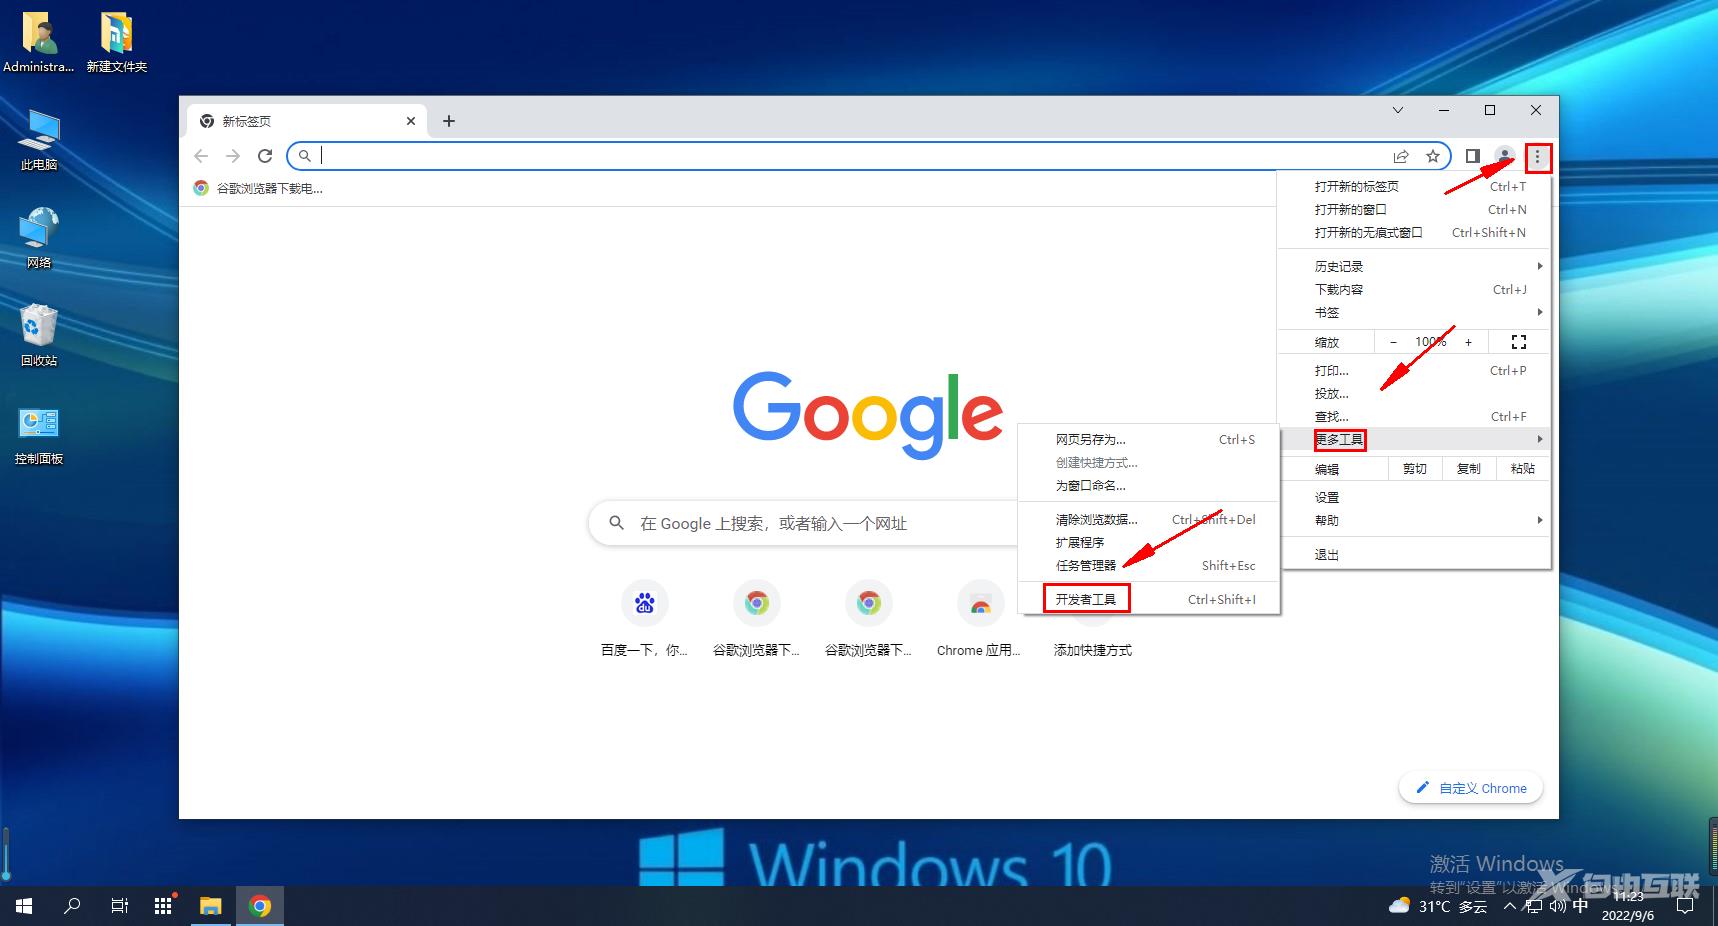Screen dimensions: 1718x926
Task: Open Task View on the taskbar
Action: click(x=119, y=906)
